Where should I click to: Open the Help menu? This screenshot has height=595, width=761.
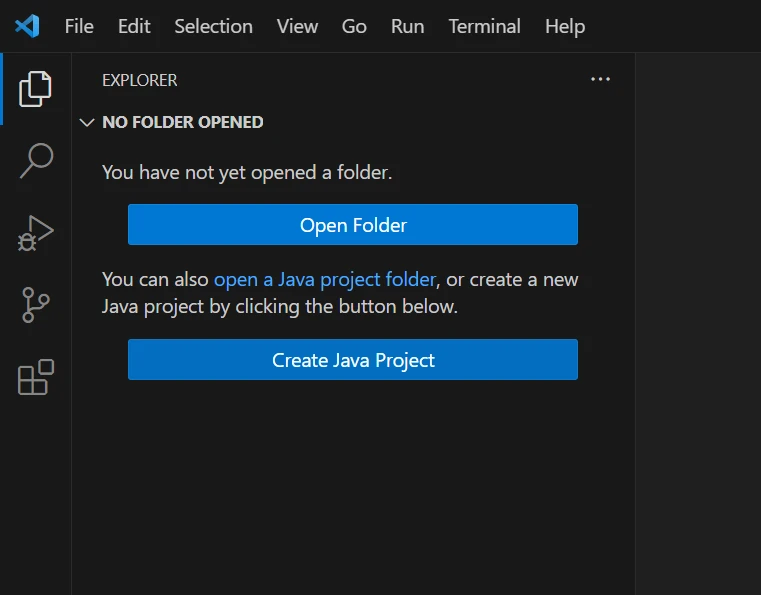click(565, 26)
